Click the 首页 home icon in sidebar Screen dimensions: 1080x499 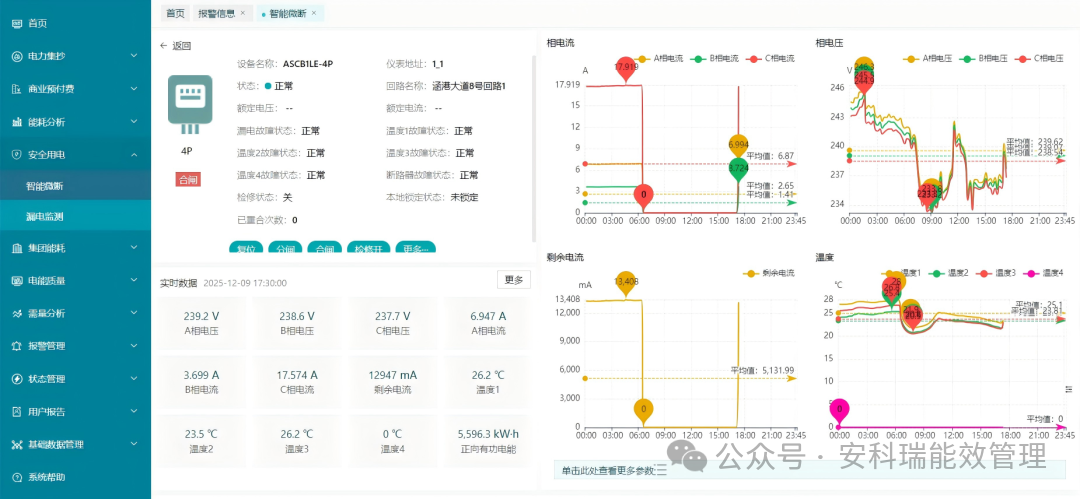pos(17,23)
